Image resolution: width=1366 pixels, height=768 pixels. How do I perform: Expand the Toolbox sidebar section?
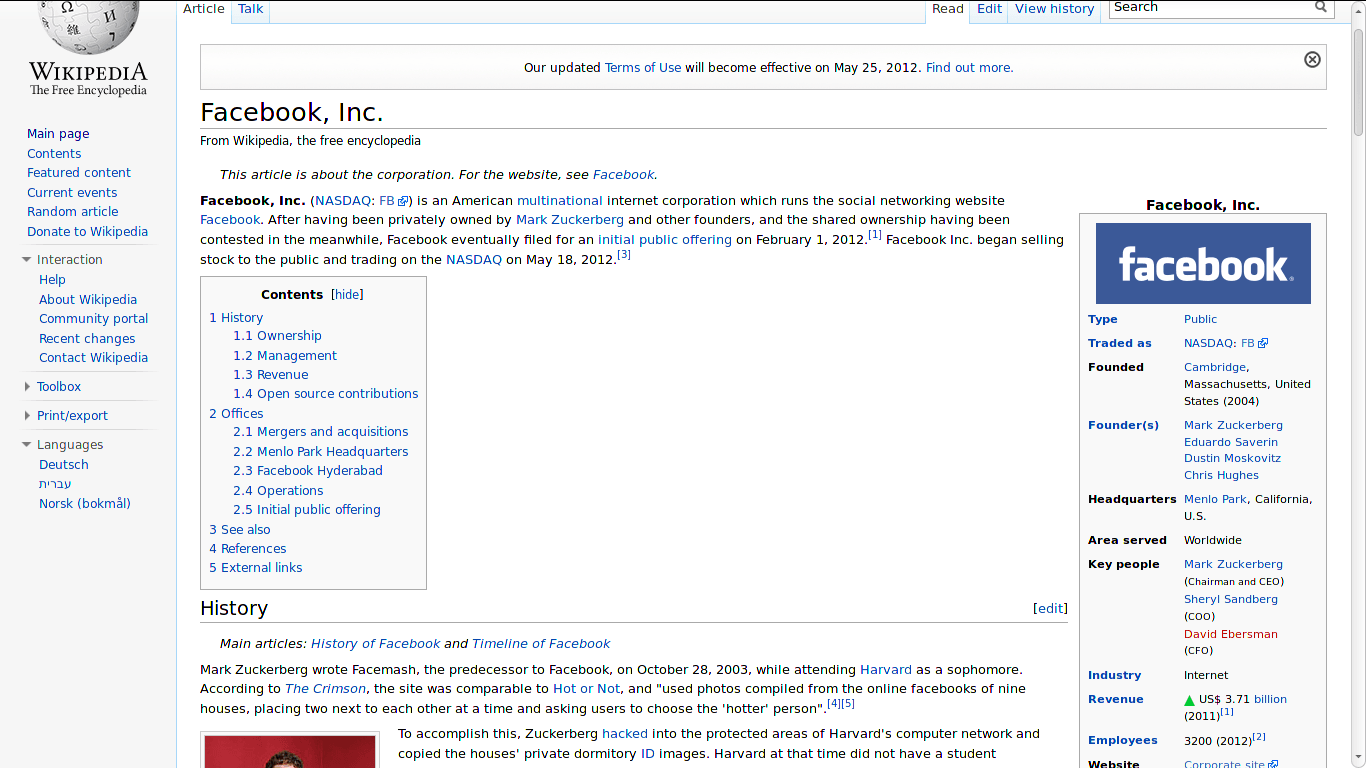(27, 387)
